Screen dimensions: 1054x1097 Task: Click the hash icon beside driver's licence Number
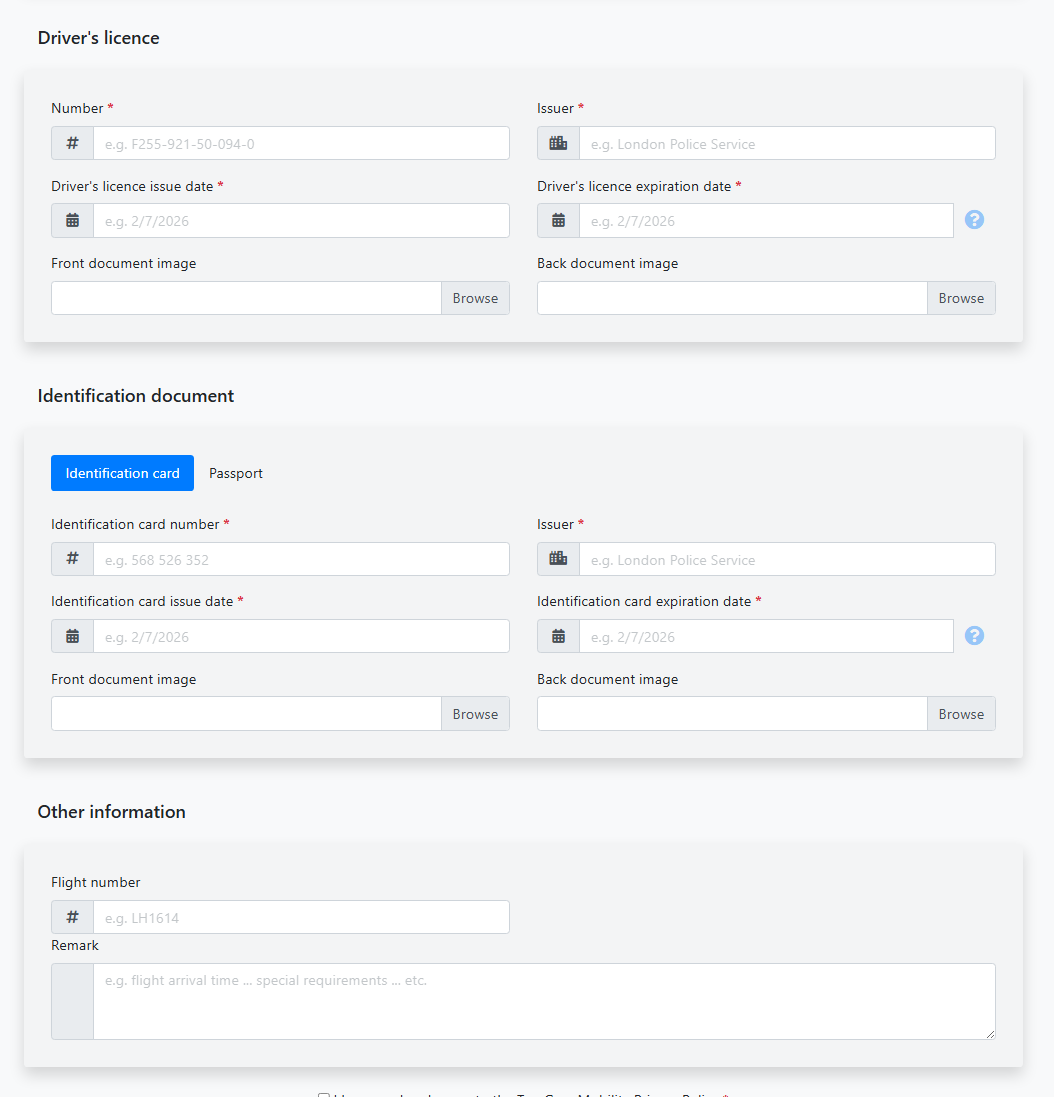(72, 143)
